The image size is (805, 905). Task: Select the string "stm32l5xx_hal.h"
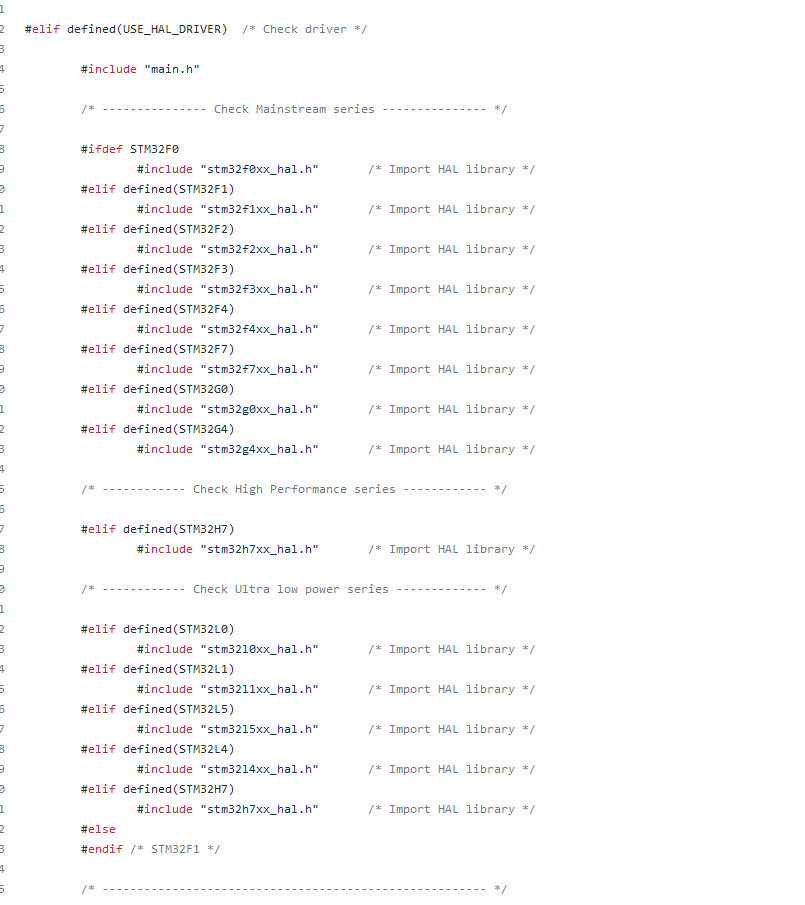tap(259, 730)
